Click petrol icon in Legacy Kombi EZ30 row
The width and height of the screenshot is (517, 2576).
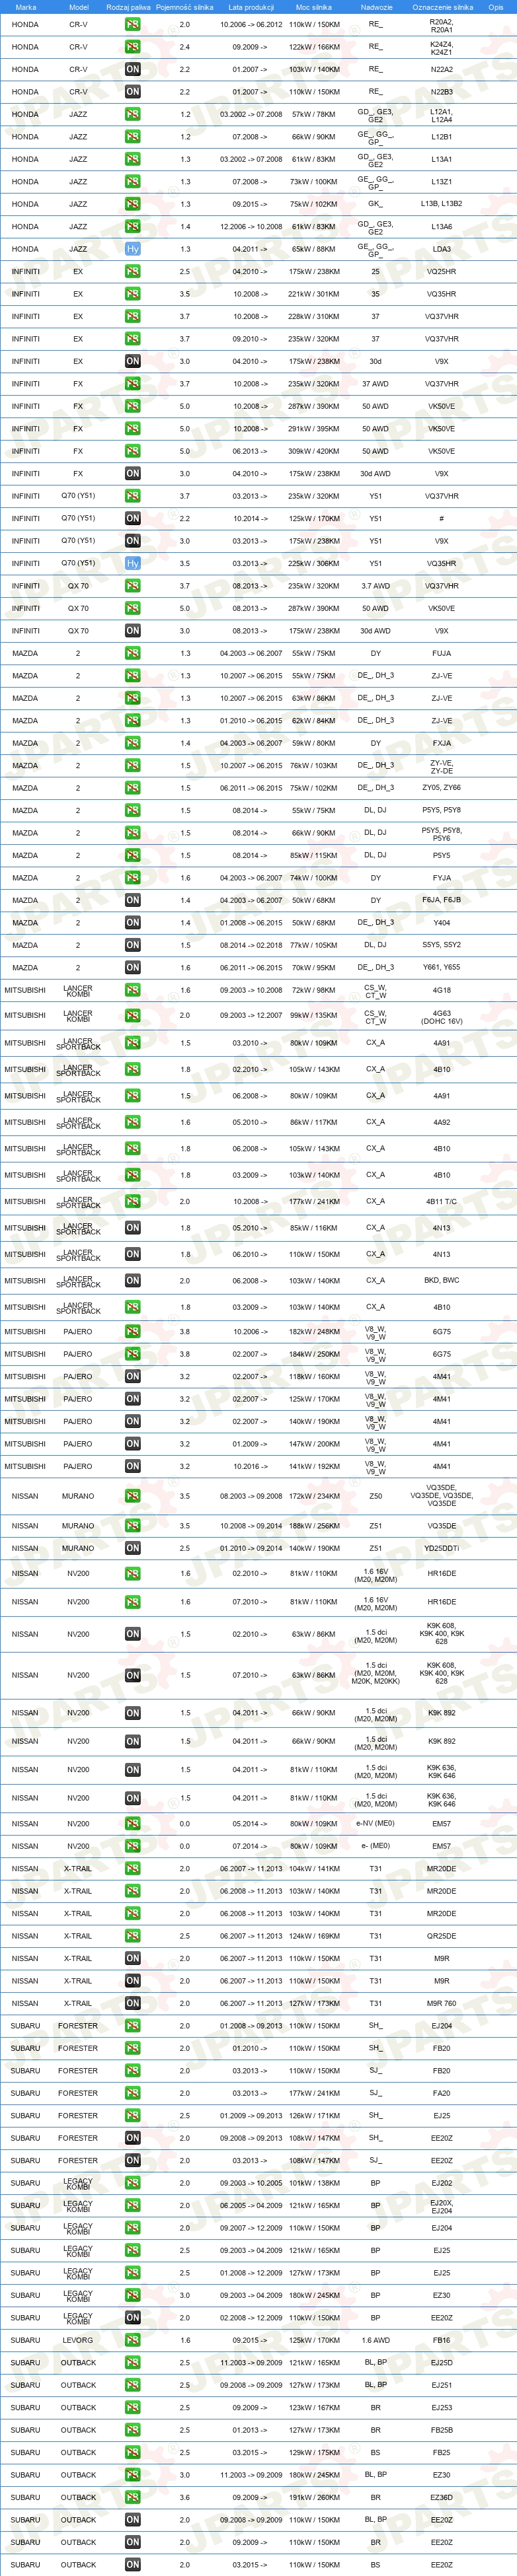click(132, 2295)
